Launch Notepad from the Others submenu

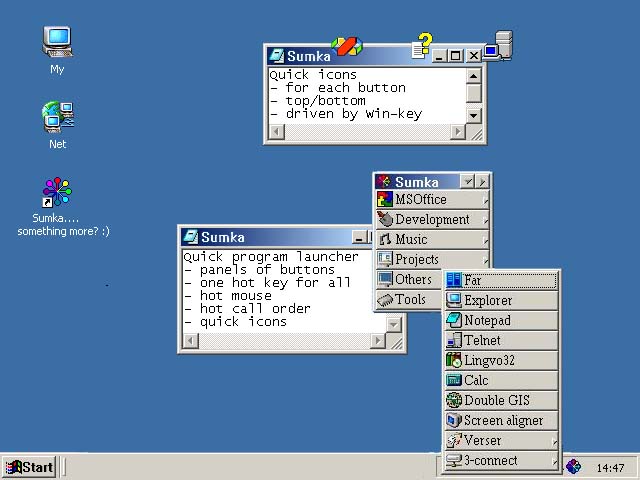click(502, 320)
